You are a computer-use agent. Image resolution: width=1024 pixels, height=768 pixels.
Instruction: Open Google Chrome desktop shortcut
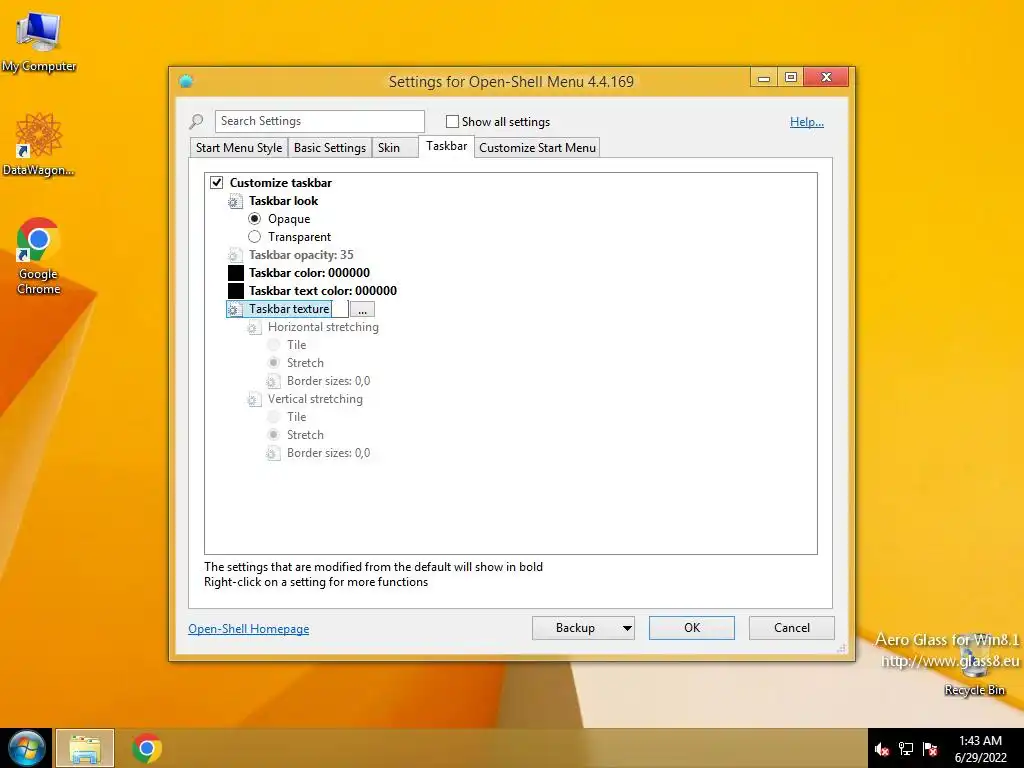(39, 256)
